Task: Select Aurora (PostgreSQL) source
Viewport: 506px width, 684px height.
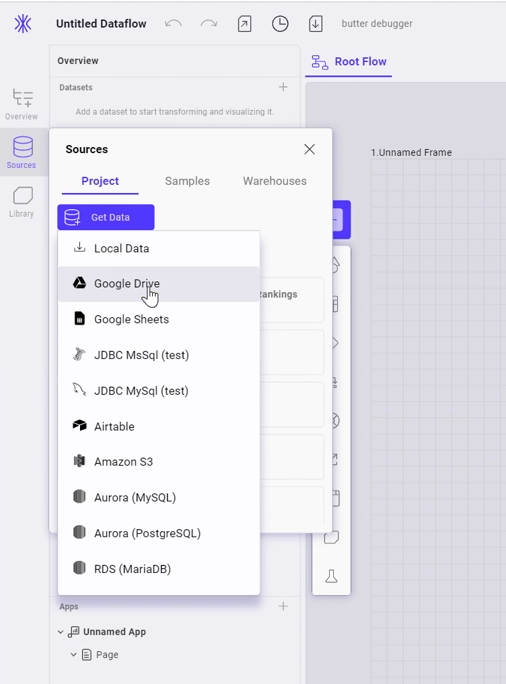Action: 159,533
